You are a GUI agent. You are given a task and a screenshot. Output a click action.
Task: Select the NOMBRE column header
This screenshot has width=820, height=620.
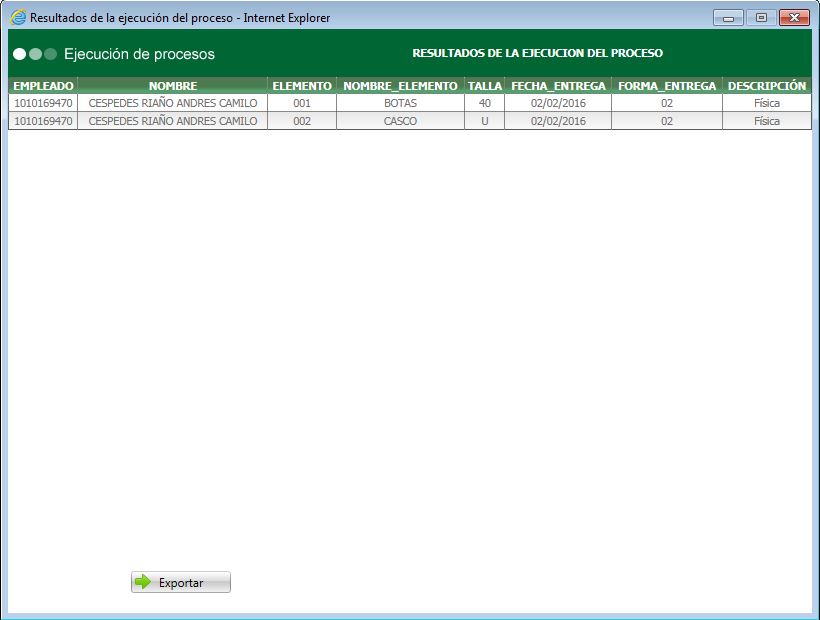point(171,86)
